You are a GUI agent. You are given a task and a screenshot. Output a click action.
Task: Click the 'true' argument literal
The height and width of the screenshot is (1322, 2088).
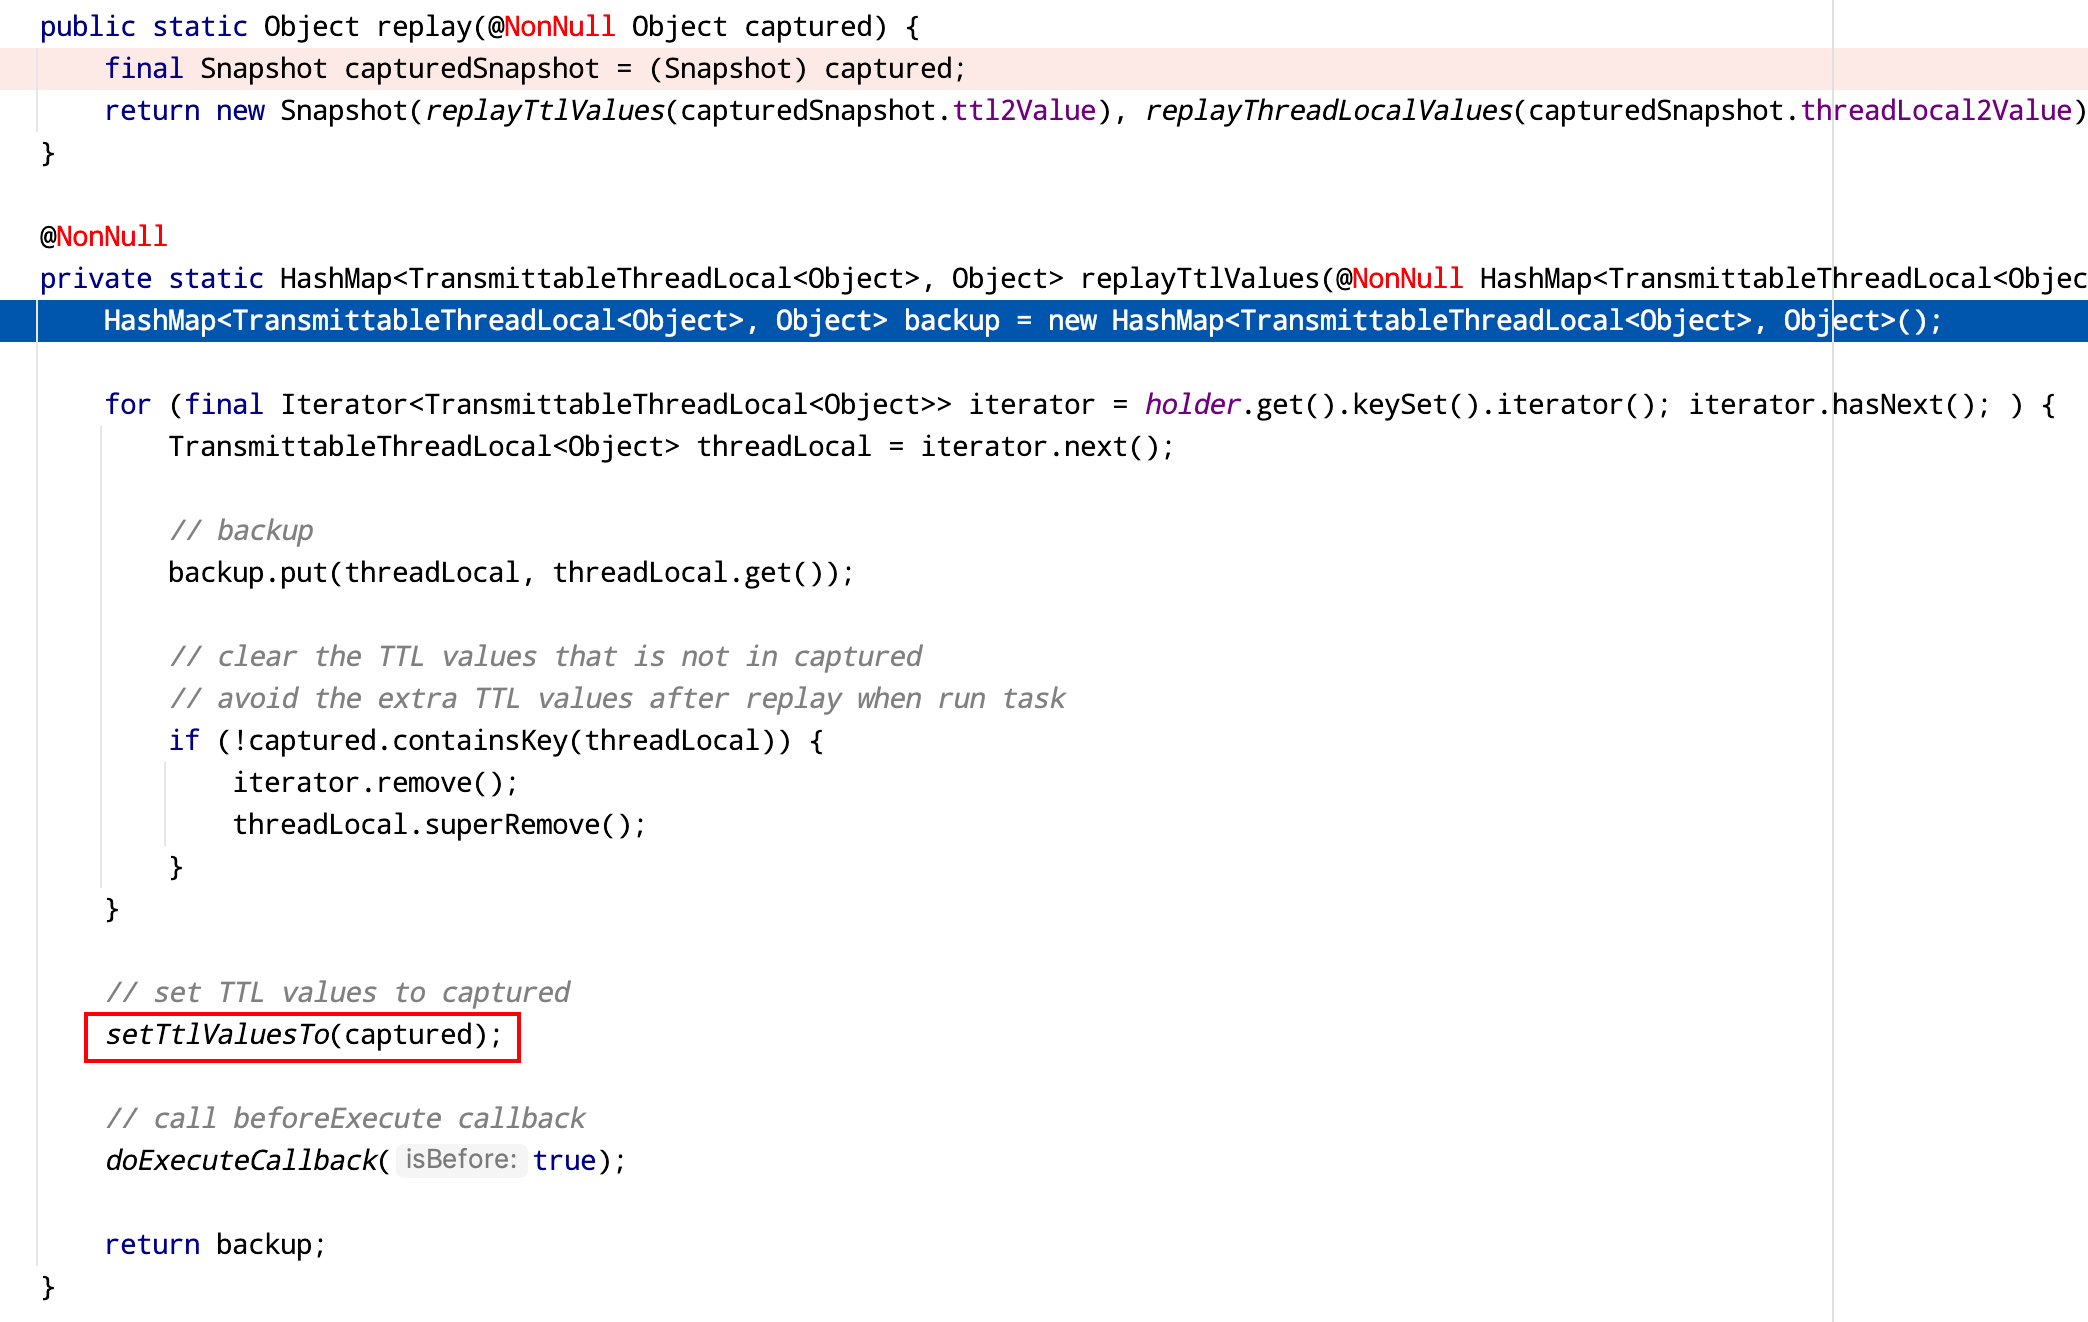click(x=564, y=1161)
